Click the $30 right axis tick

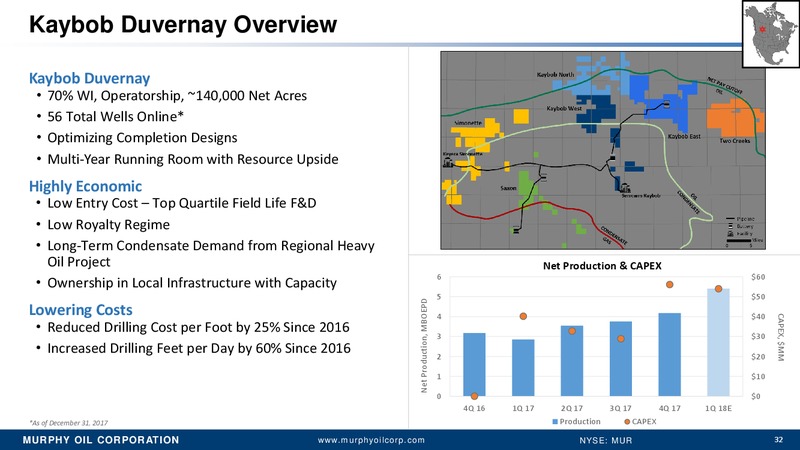point(758,337)
